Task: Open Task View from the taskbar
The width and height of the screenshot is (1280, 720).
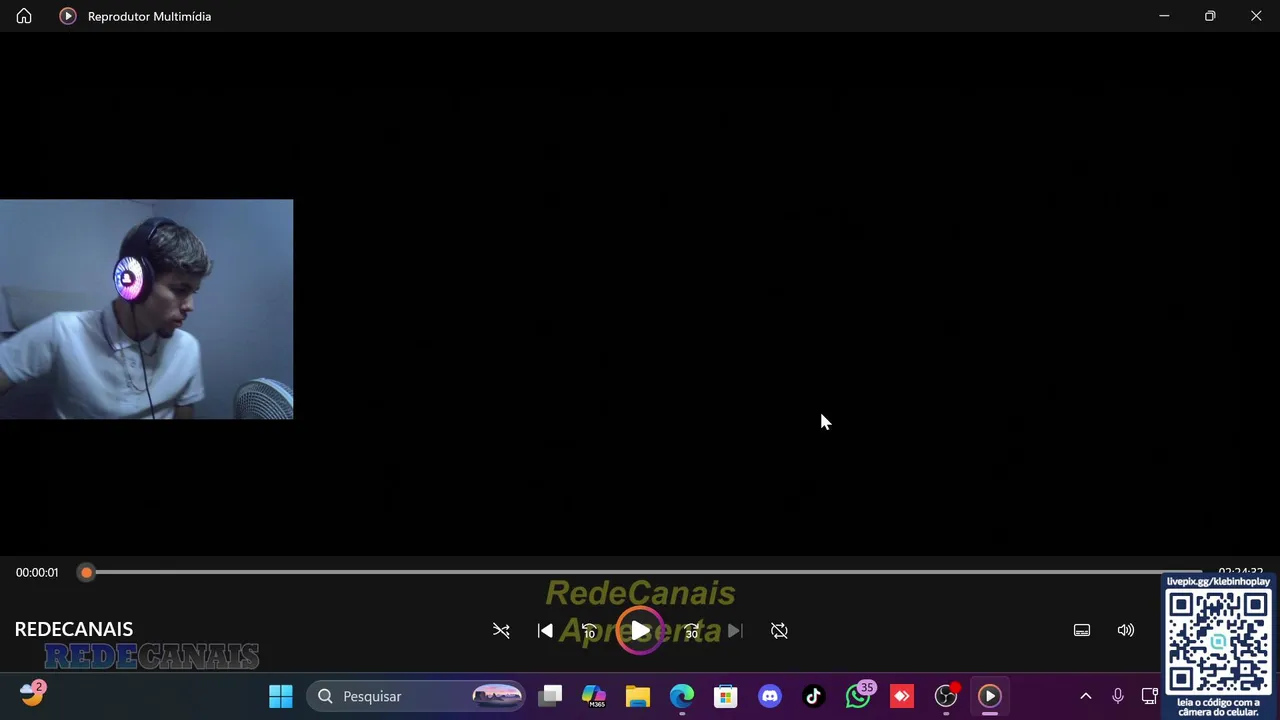Action: pyautogui.click(x=550, y=696)
